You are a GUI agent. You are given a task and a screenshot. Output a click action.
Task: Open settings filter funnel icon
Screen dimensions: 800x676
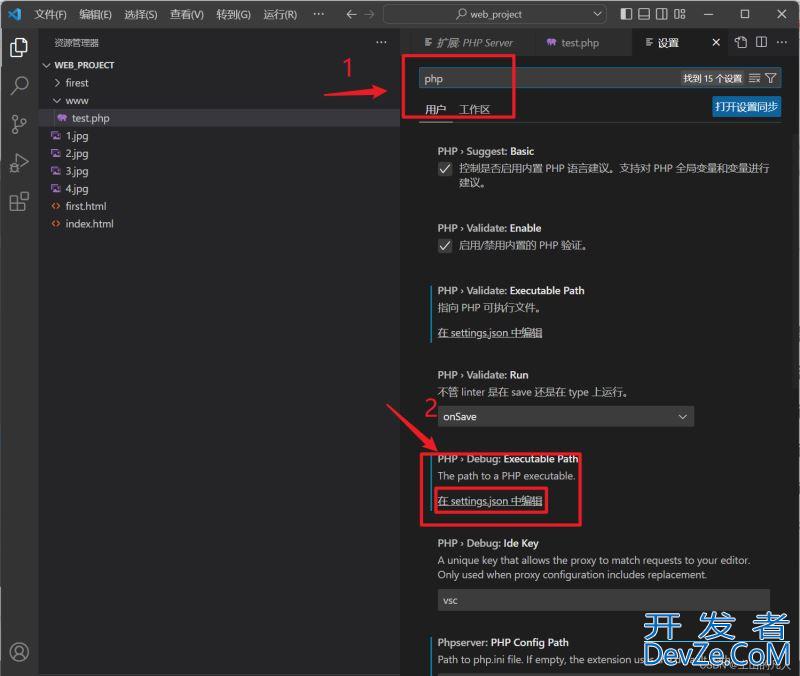pyautogui.click(x=771, y=78)
